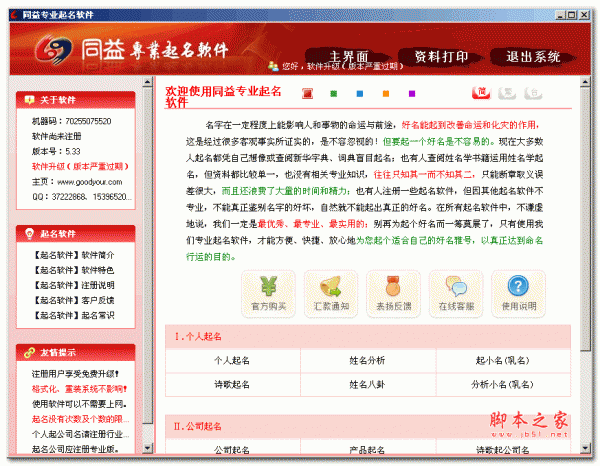Open 资料打印 print data menu
The height and width of the screenshot is (466, 600).
coord(441,57)
